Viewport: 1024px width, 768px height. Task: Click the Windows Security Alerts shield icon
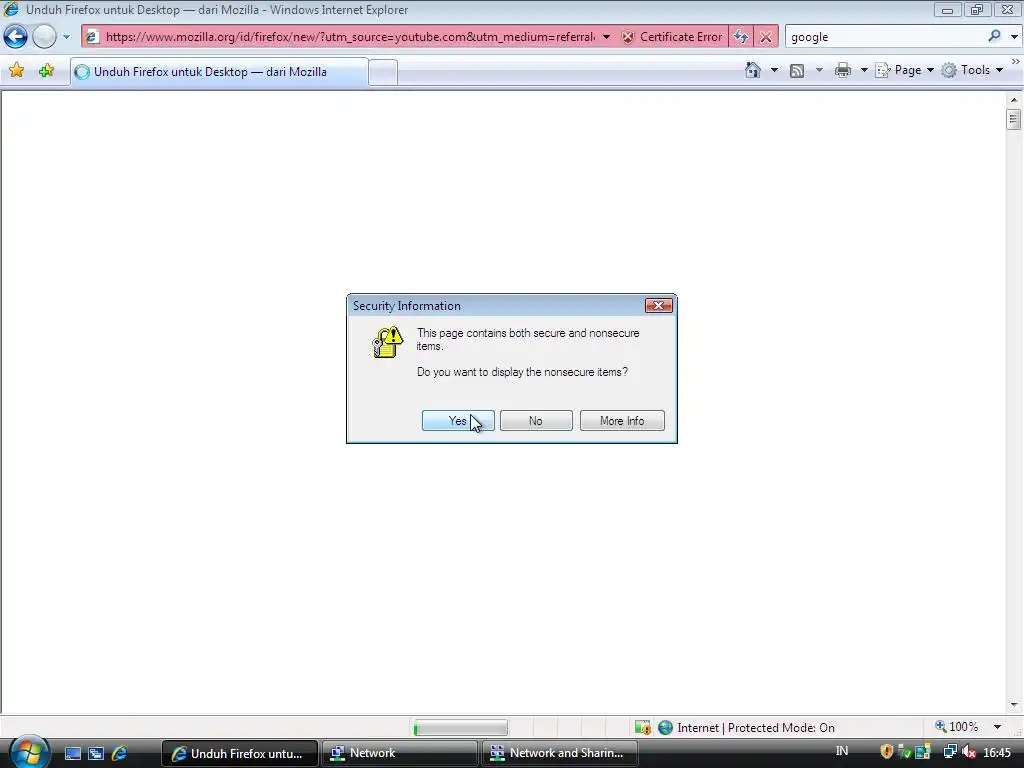coord(886,752)
